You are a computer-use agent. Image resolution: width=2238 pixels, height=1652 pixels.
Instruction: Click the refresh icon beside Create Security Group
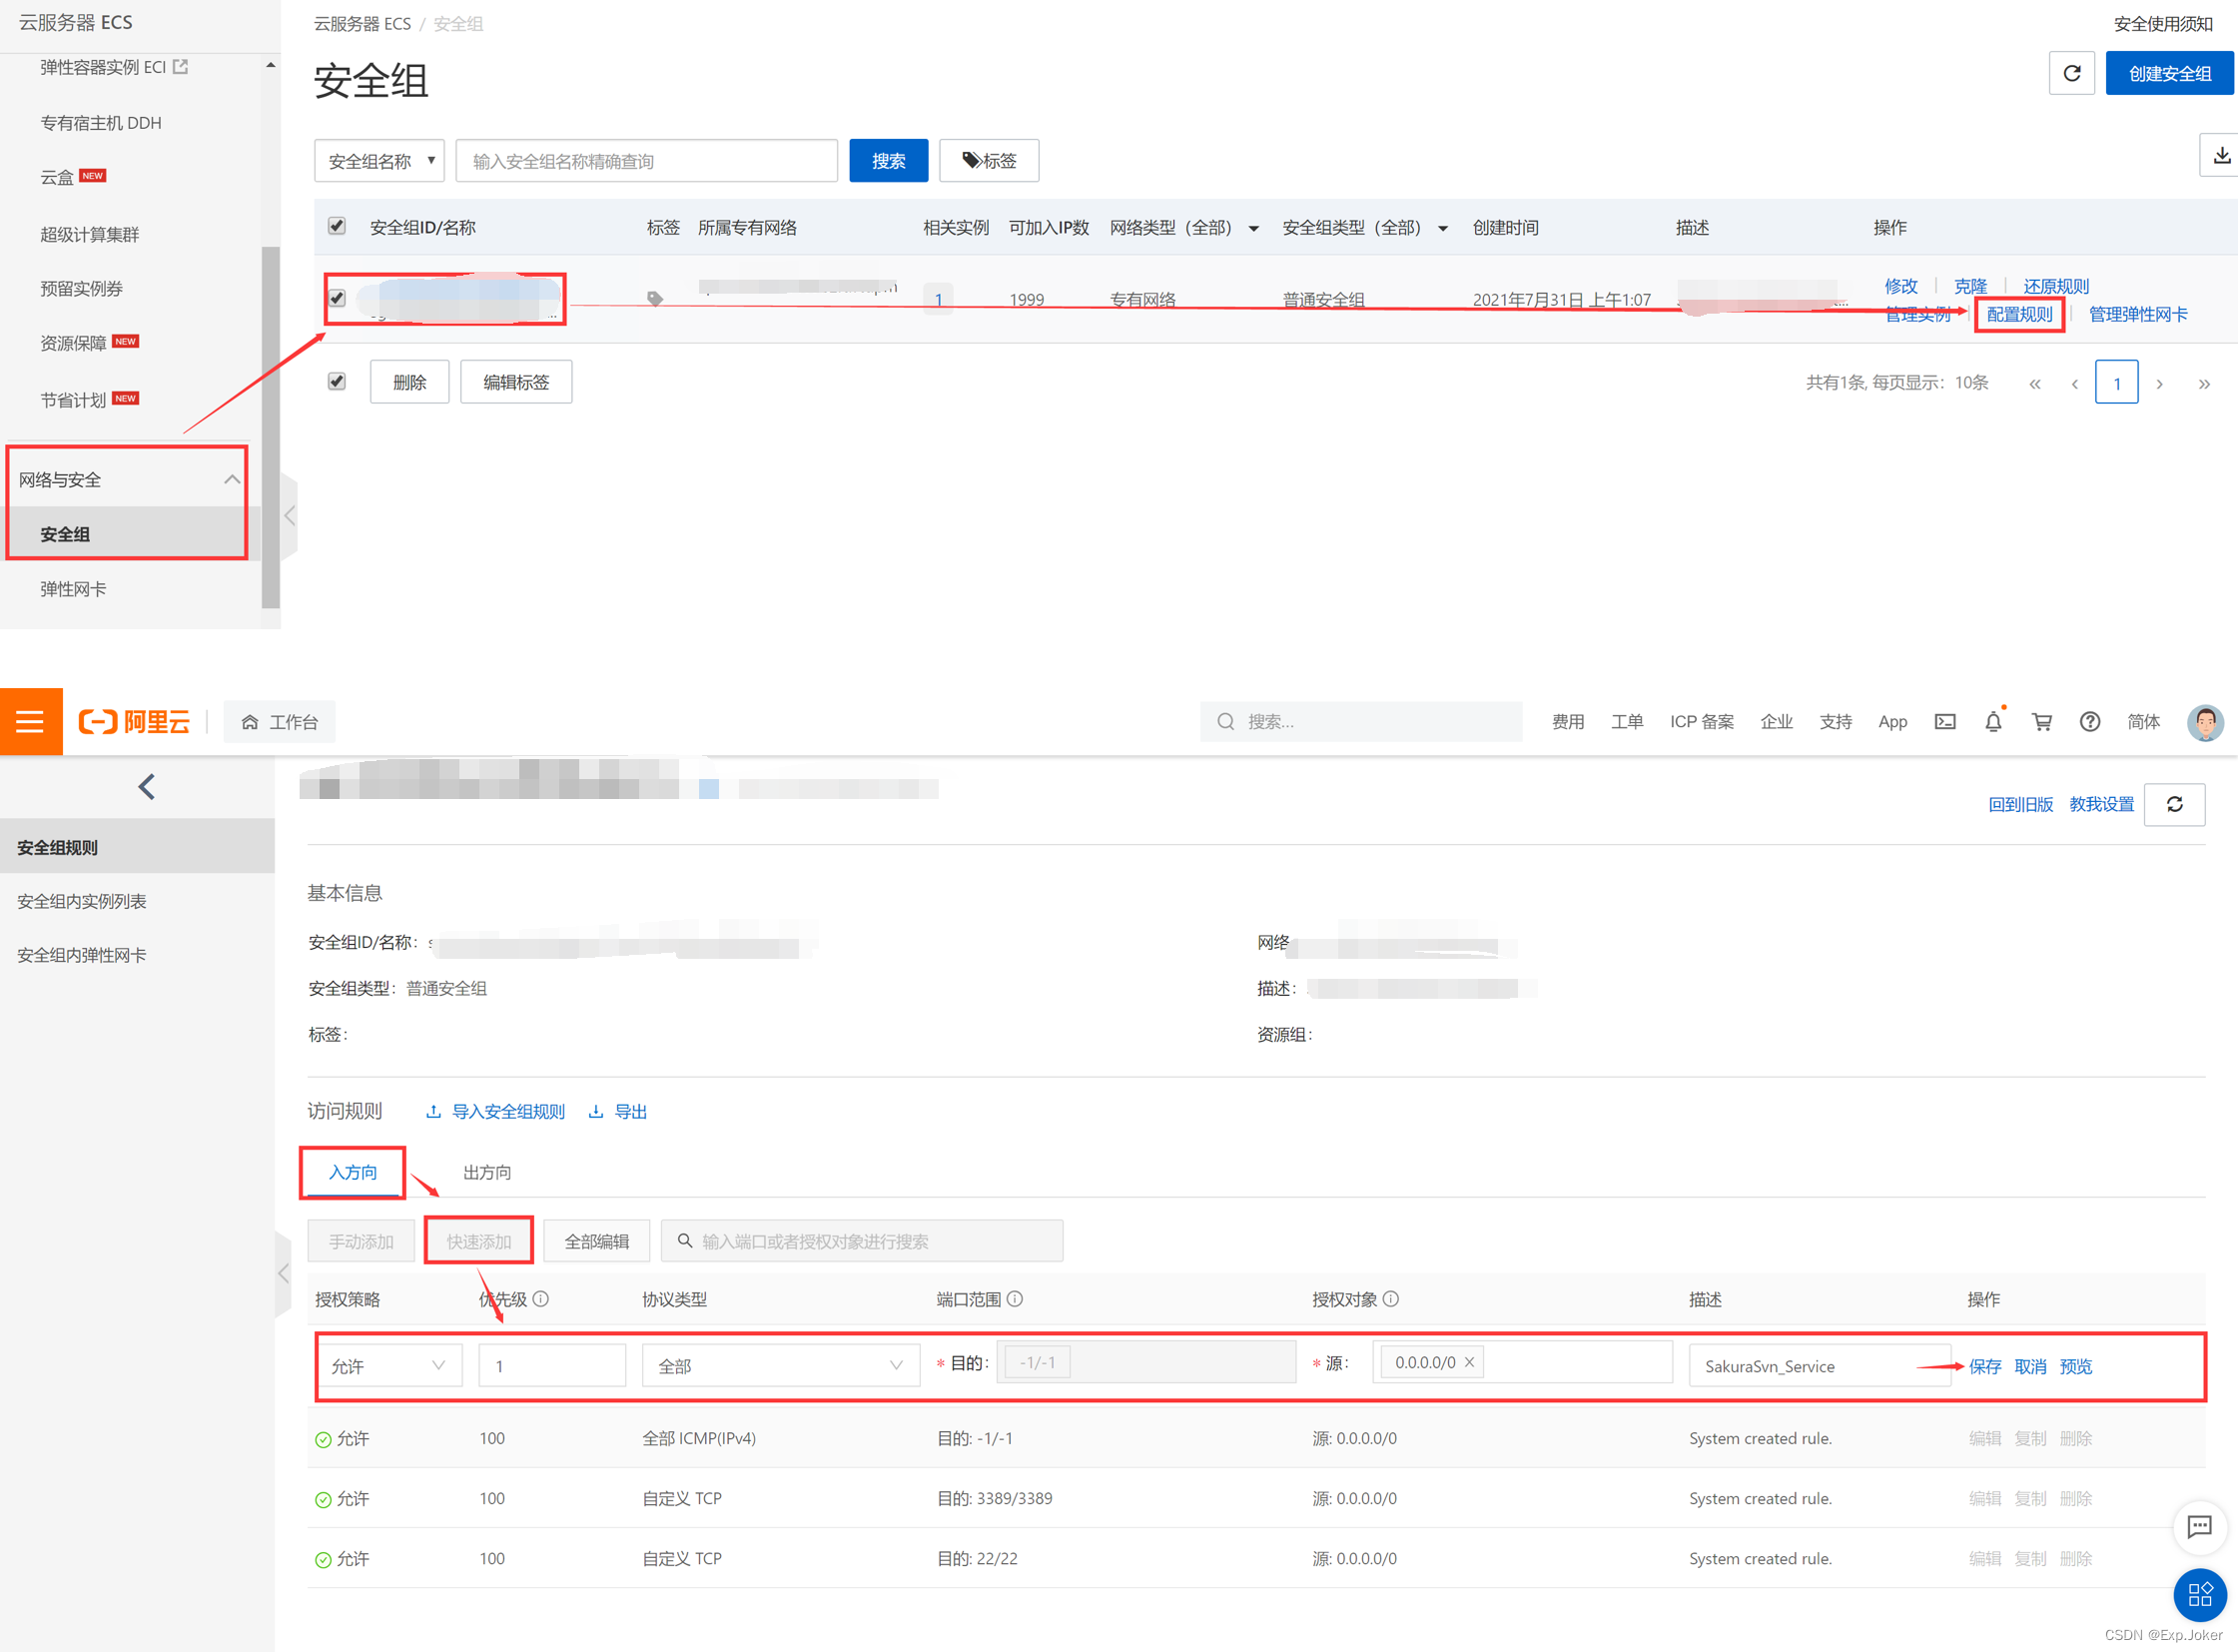2071,73
